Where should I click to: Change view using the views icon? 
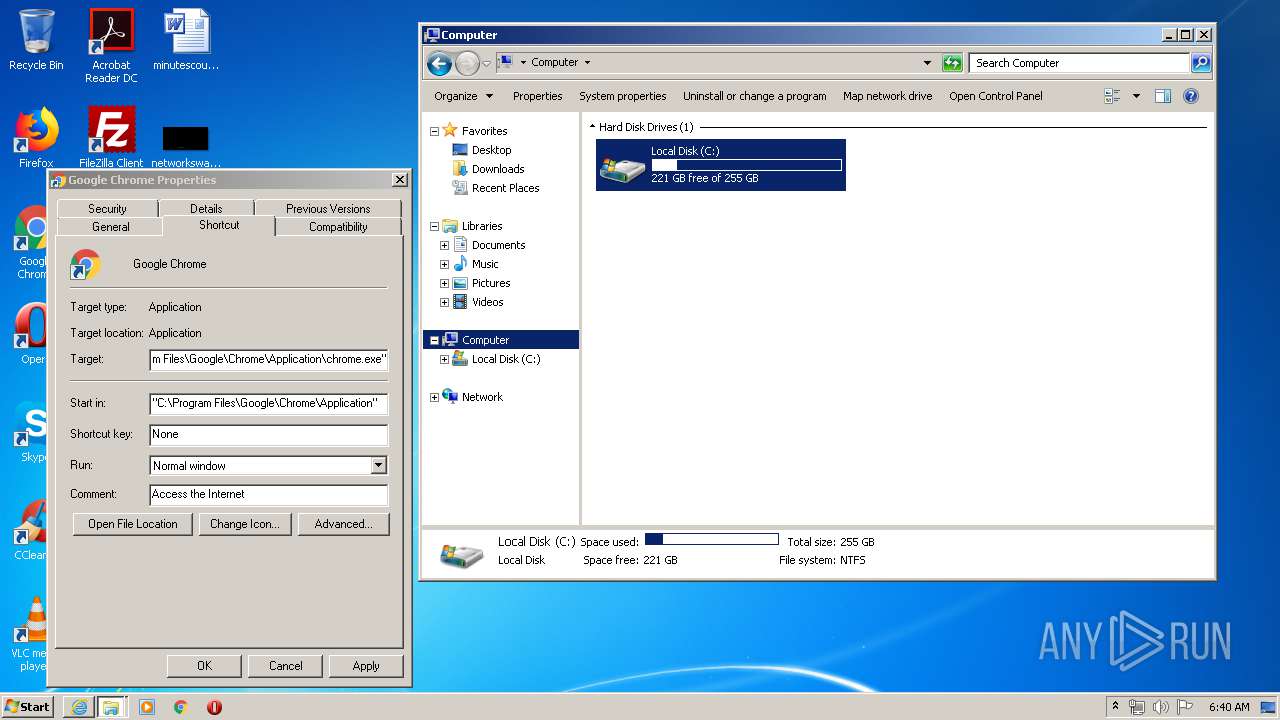pyautogui.click(x=1112, y=96)
